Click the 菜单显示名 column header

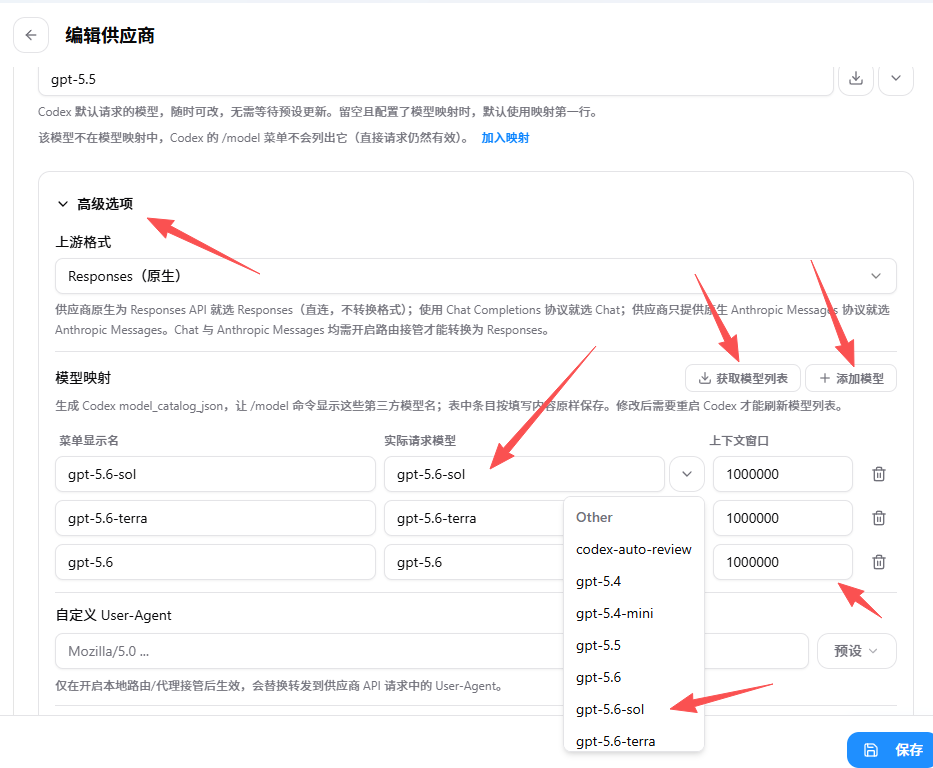[x=89, y=441]
